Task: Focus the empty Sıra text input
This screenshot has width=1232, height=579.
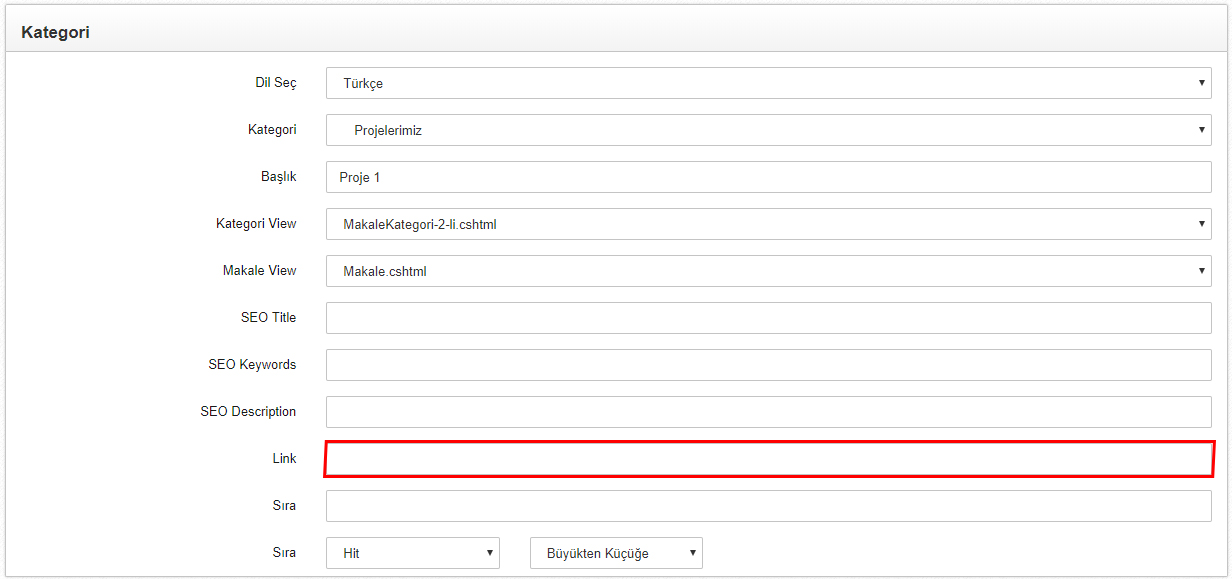Action: pos(769,506)
